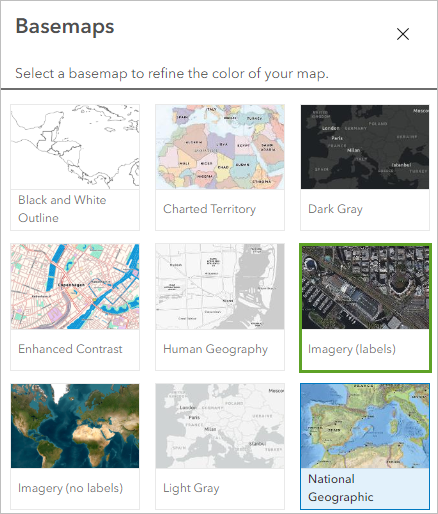Select the Enhanced Contrast map thumbnail
The width and height of the screenshot is (438, 514).
tap(75, 287)
